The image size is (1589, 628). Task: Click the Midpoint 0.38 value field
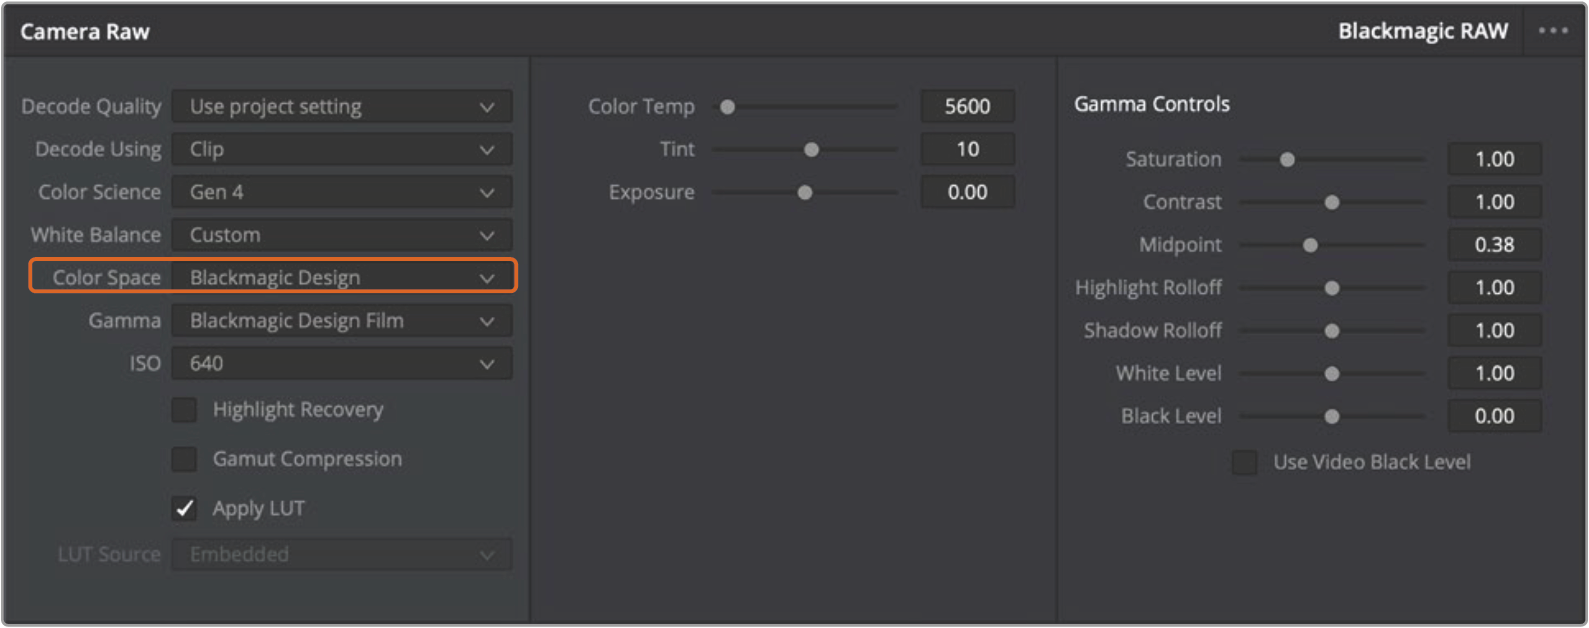tap(1494, 245)
